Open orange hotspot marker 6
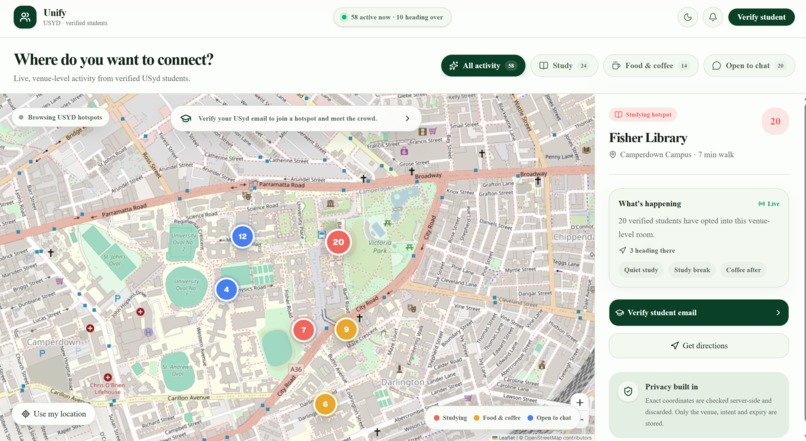The width and height of the screenshot is (806, 441). pos(325,404)
